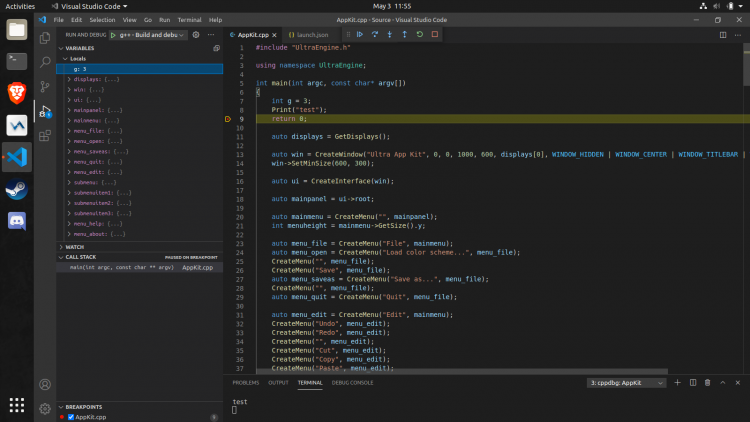Open the Extensions view in activity bar
This screenshot has width=750, height=422.
45,135
